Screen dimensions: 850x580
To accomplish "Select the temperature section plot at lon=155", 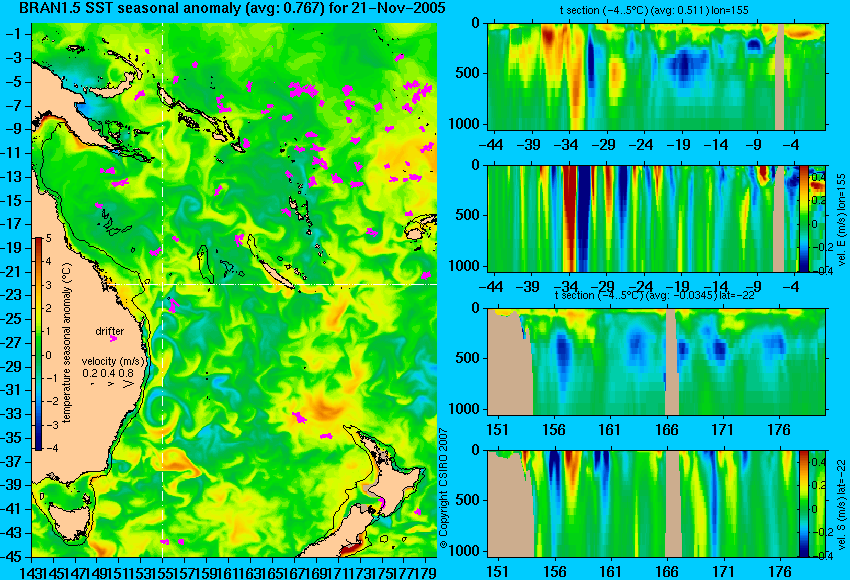I will tap(656, 76).
